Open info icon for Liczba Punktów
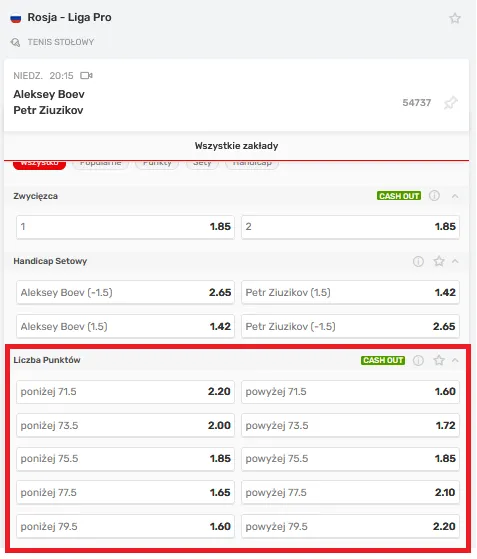Viewport: 477px width, 559px height. point(418,360)
